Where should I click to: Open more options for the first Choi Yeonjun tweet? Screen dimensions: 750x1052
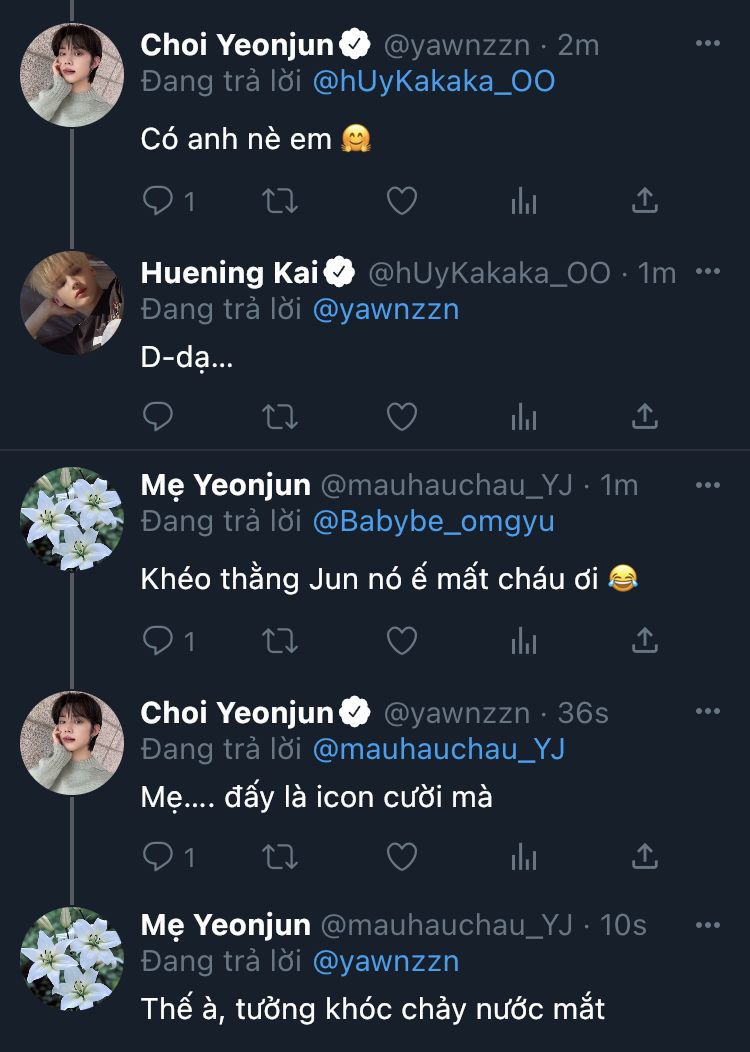coord(707,44)
